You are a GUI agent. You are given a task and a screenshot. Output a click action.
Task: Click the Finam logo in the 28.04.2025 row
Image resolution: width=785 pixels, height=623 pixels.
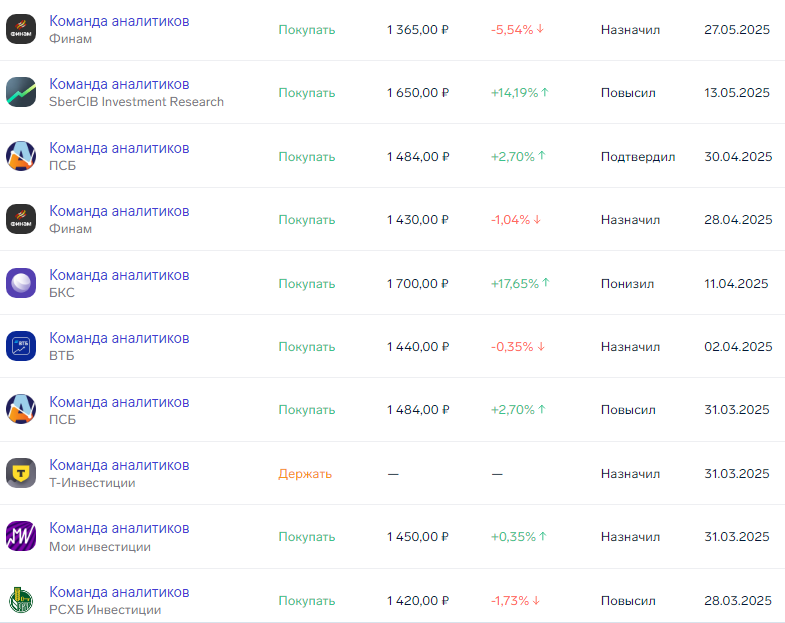(x=21, y=219)
